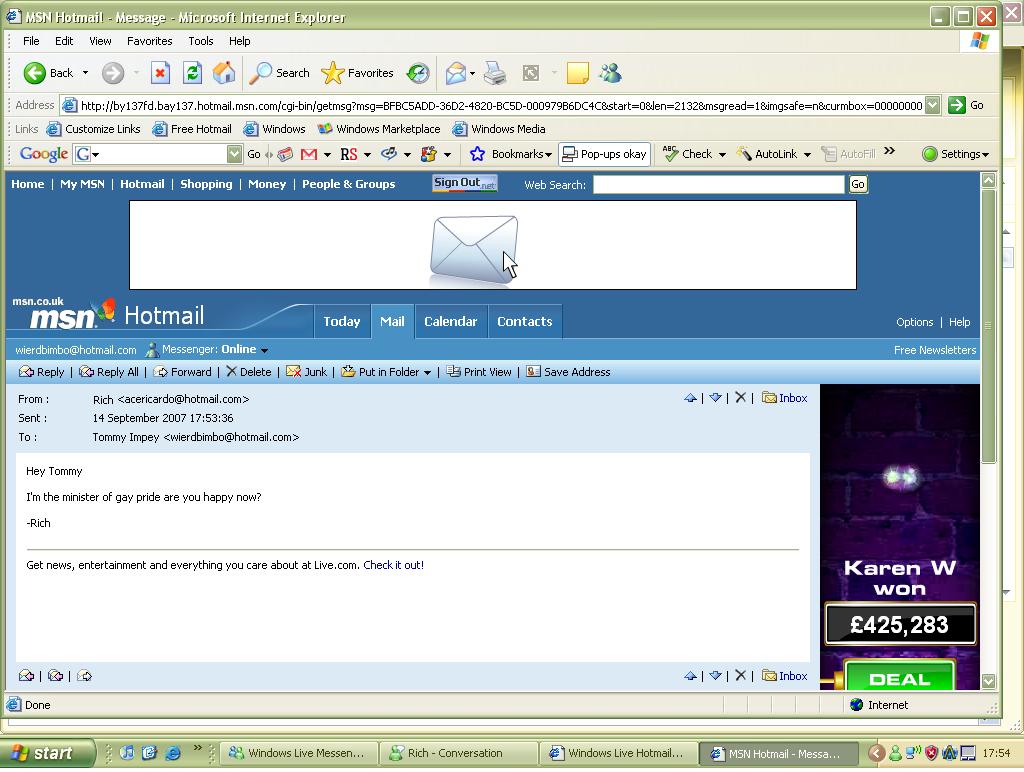Go to next message using top down arrow
The width and height of the screenshot is (1024, 772).
click(715, 398)
